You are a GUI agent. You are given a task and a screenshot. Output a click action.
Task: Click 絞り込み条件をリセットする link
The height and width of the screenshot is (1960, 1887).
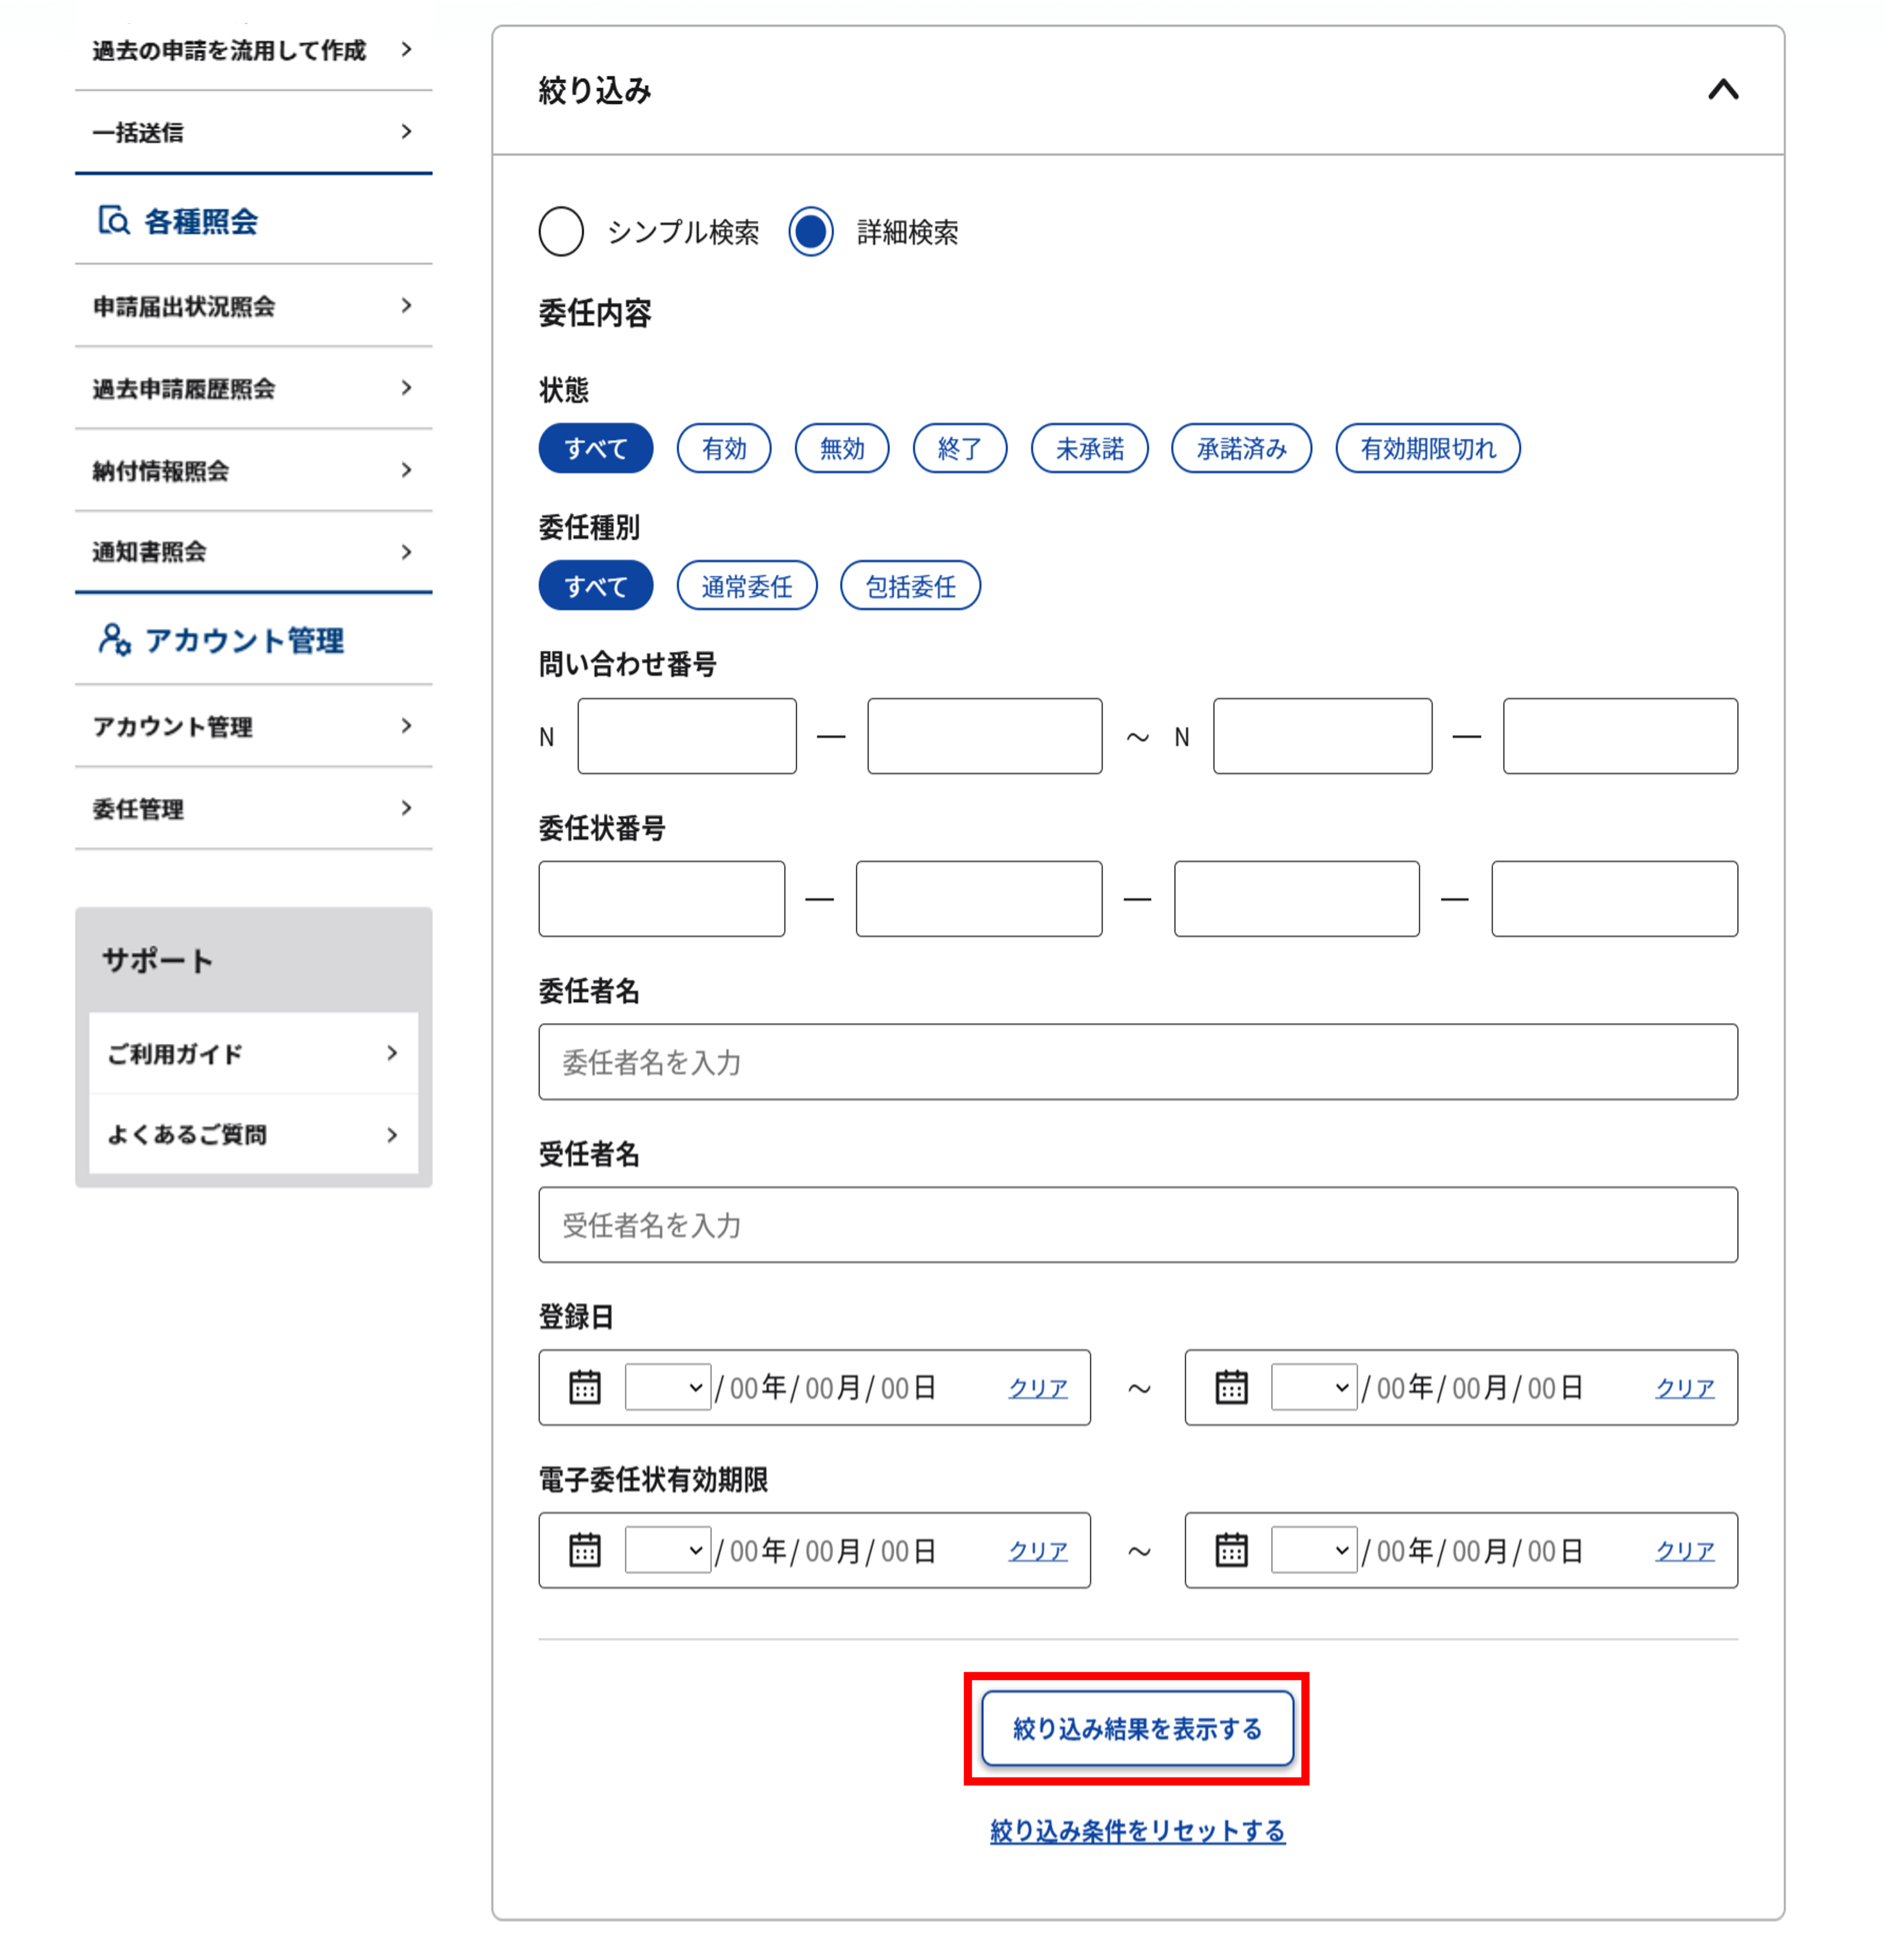click(x=1137, y=1831)
